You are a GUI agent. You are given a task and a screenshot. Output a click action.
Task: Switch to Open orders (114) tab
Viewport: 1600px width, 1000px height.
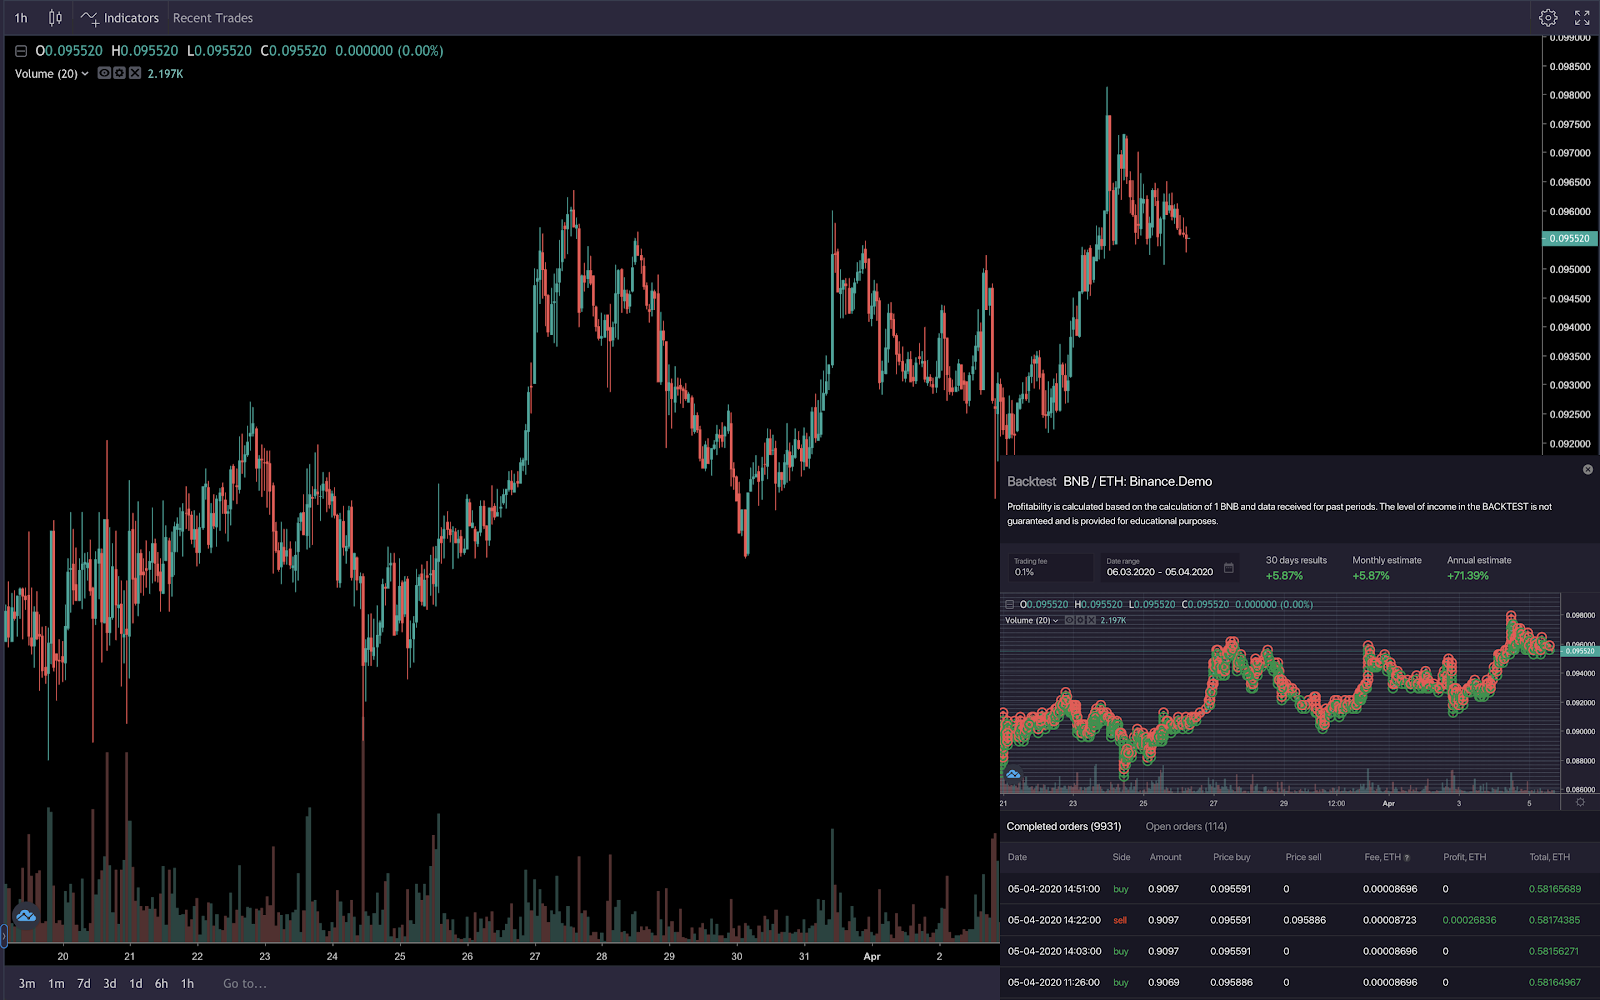[x=1186, y=827]
